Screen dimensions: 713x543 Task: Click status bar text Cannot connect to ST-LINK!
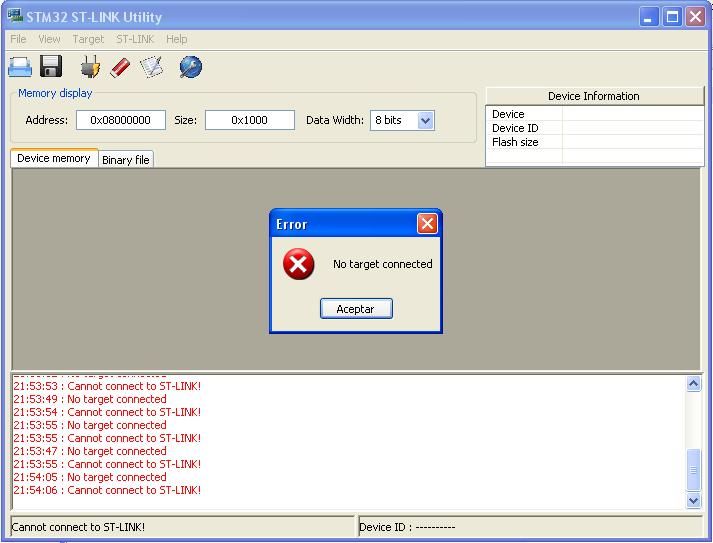tap(78, 527)
